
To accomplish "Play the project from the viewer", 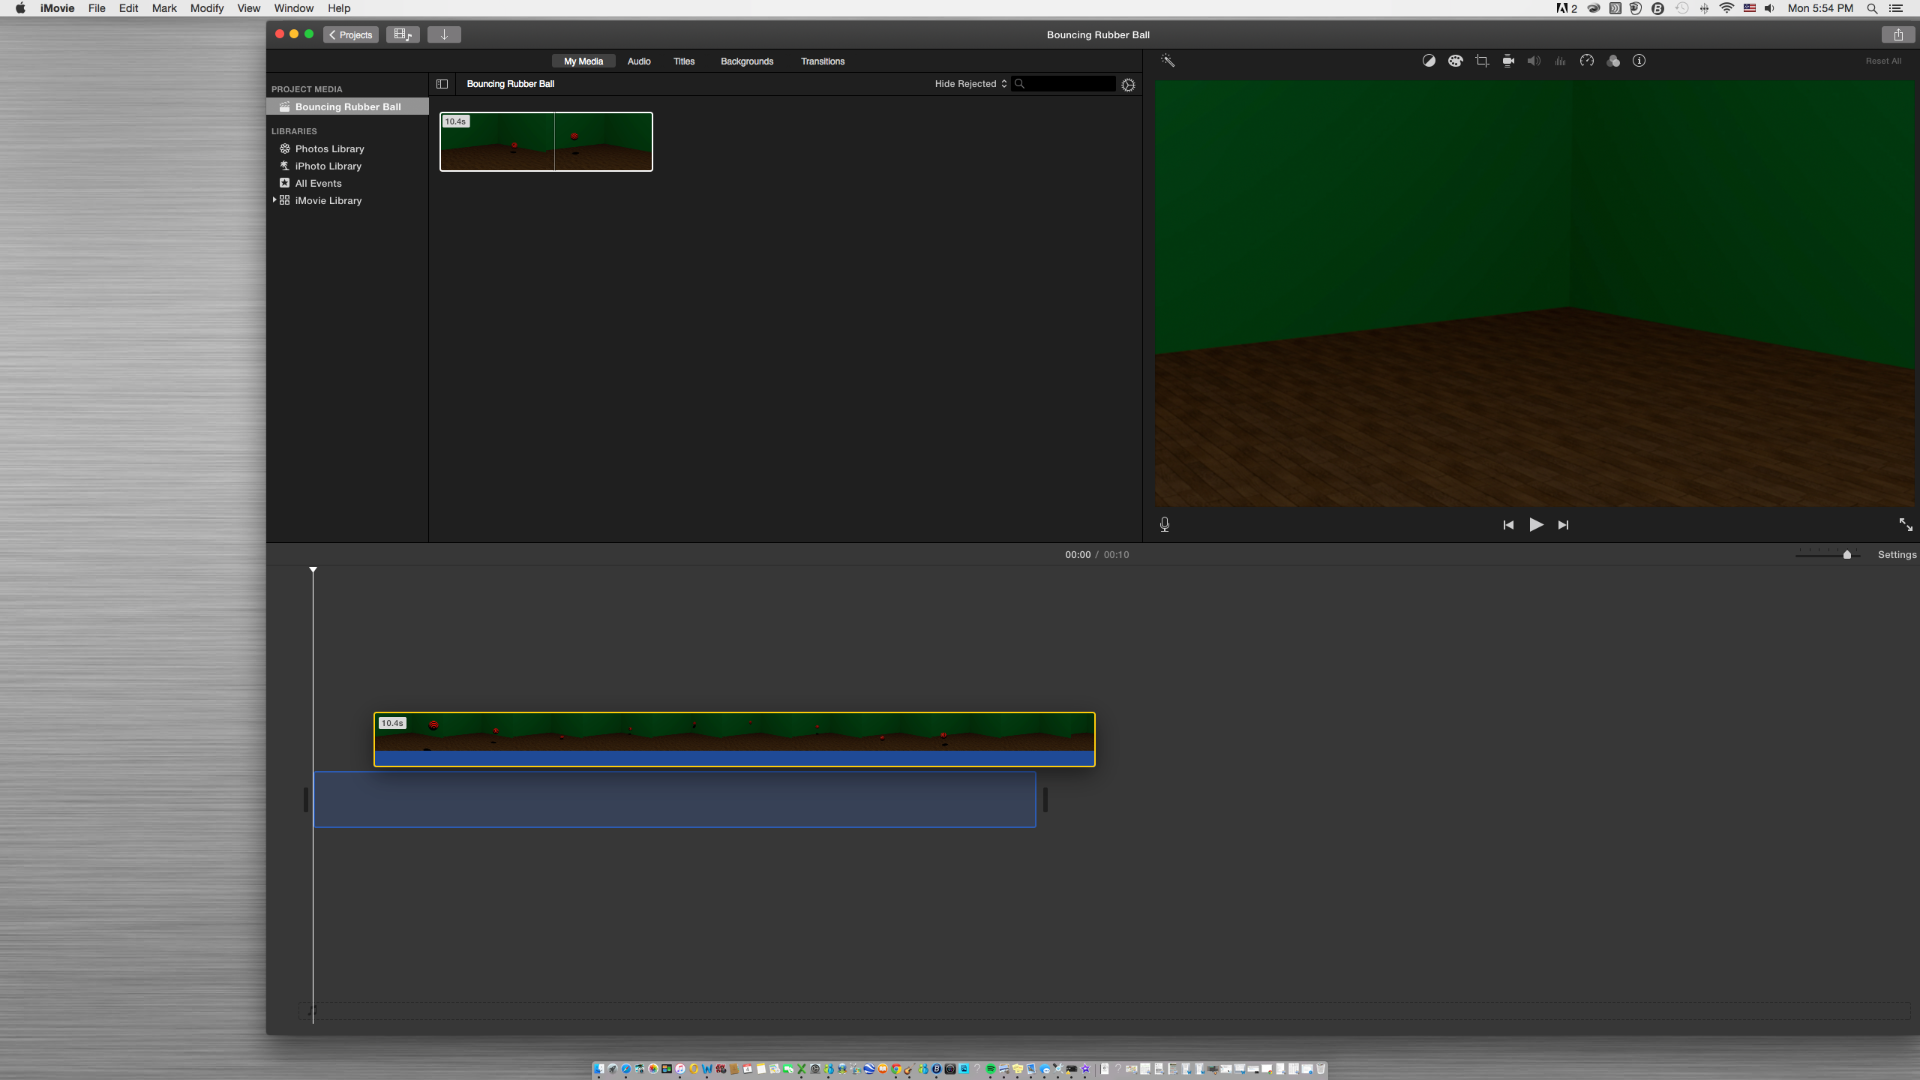I will [1536, 525].
